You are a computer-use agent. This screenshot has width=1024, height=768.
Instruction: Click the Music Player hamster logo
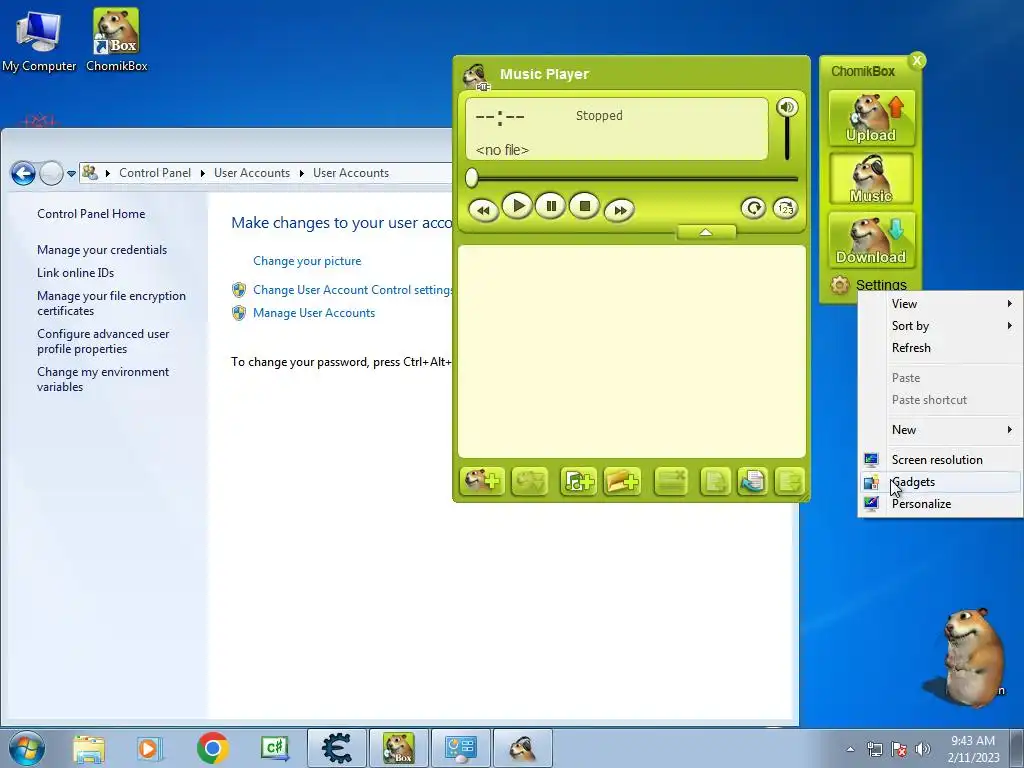point(476,76)
